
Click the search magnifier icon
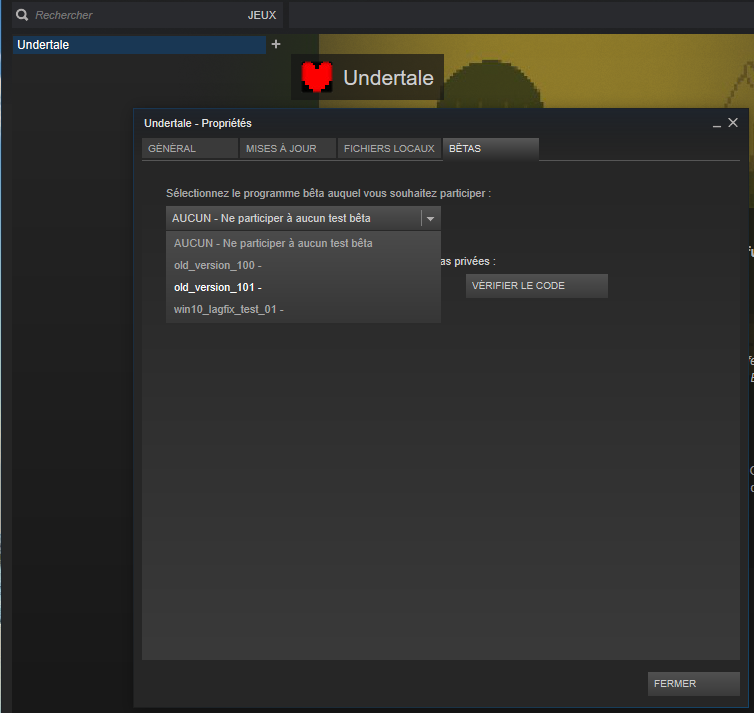(22, 15)
